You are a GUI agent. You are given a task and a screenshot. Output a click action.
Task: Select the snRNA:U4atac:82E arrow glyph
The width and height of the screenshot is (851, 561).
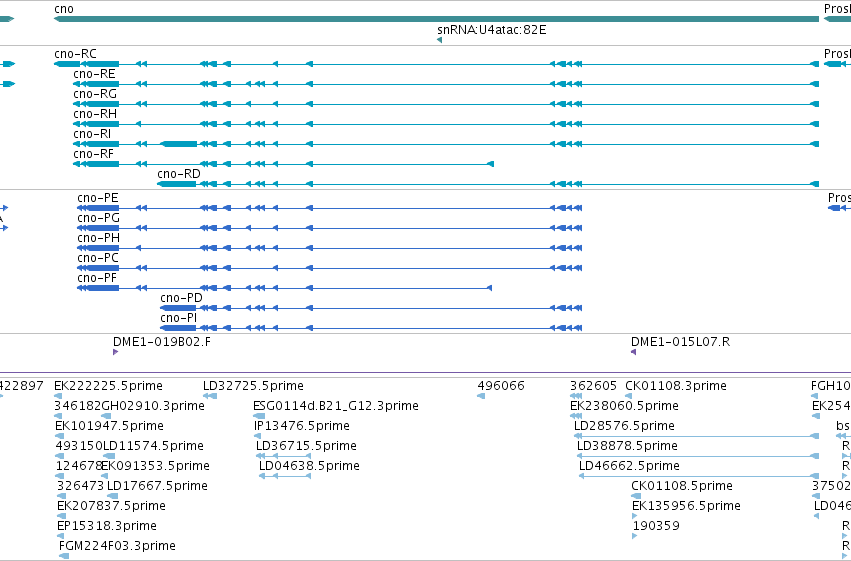coord(440,40)
